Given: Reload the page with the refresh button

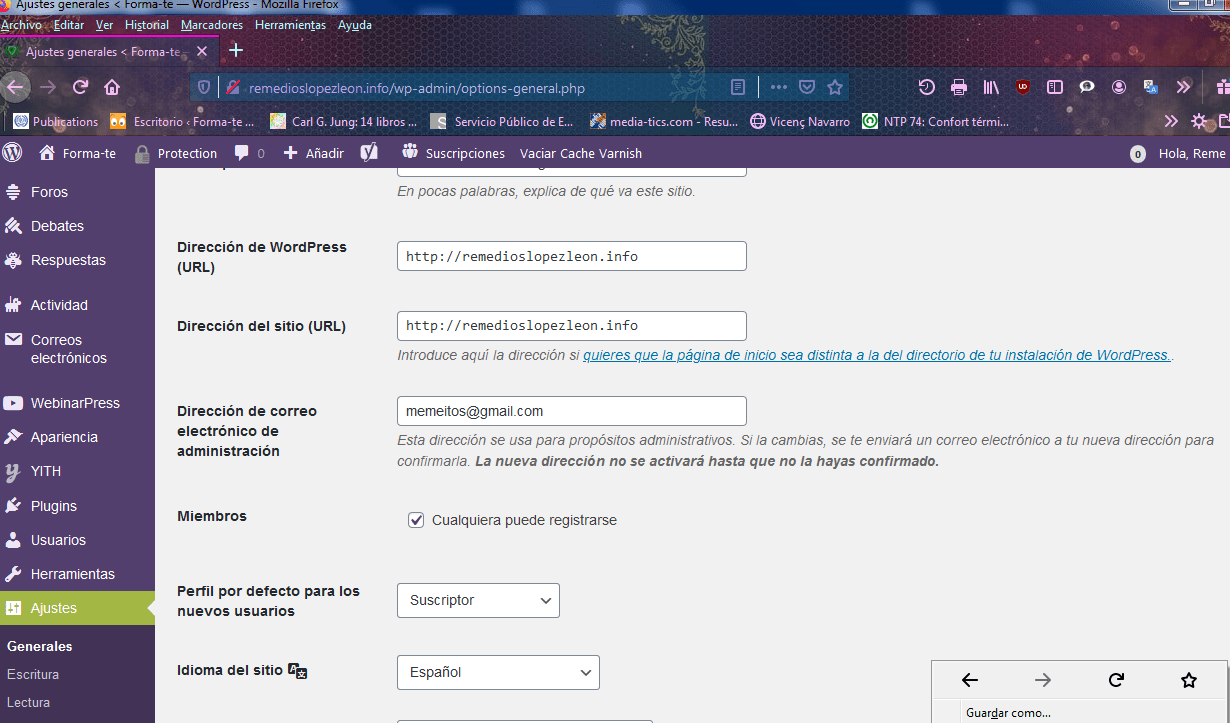Looking at the screenshot, I should [80, 87].
